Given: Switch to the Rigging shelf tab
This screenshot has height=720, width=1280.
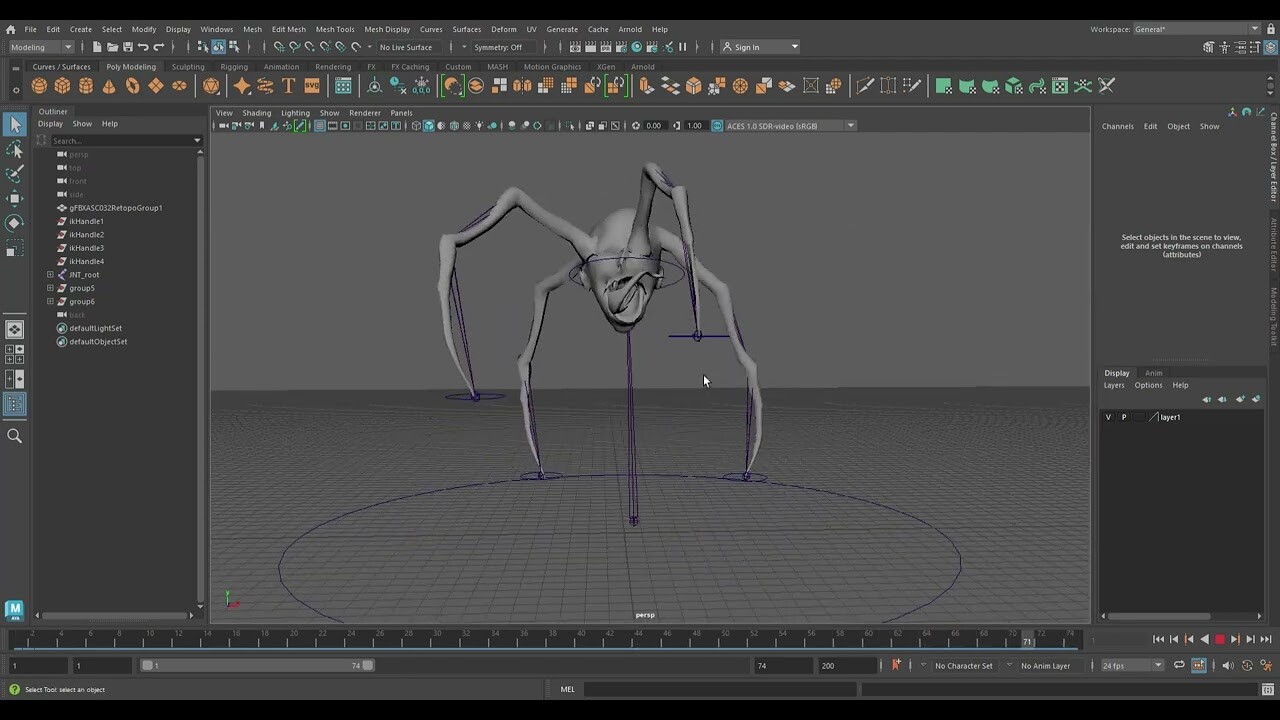Looking at the screenshot, I should click(x=233, y=66).
